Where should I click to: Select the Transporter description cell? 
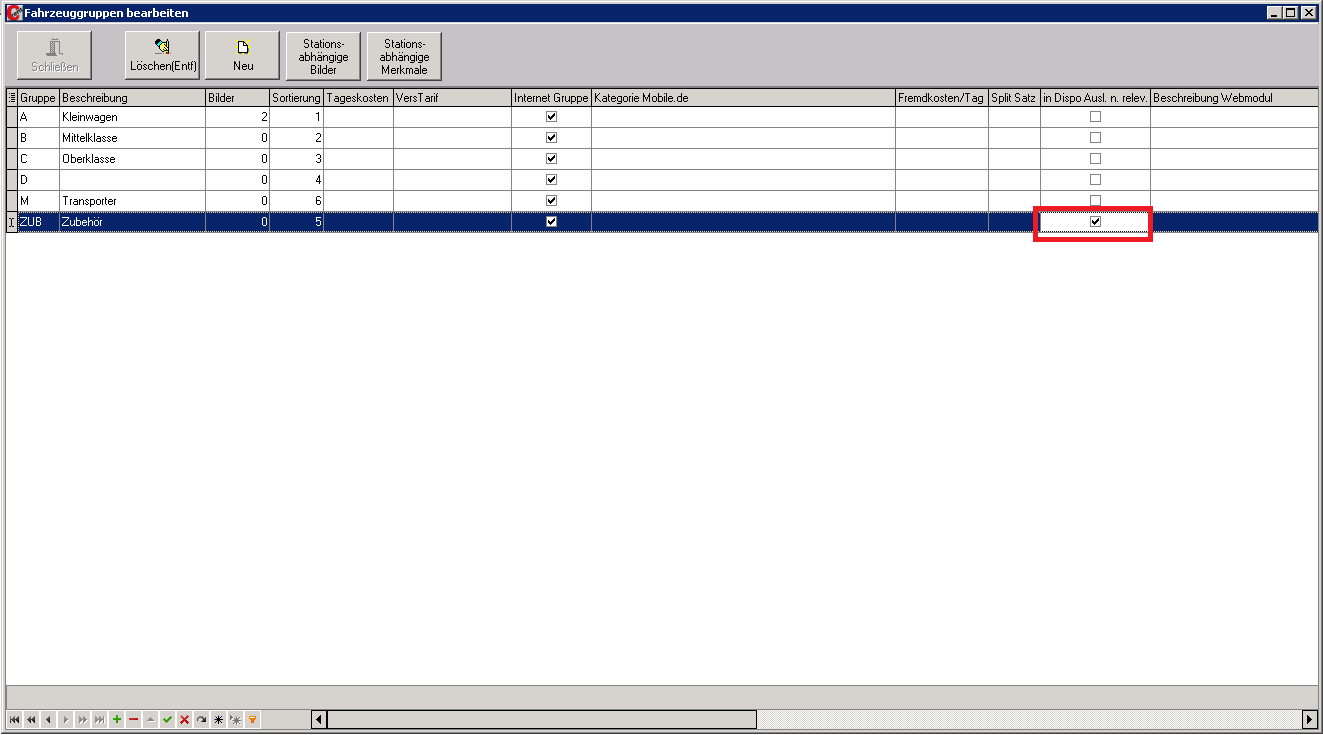click(132, 201)
